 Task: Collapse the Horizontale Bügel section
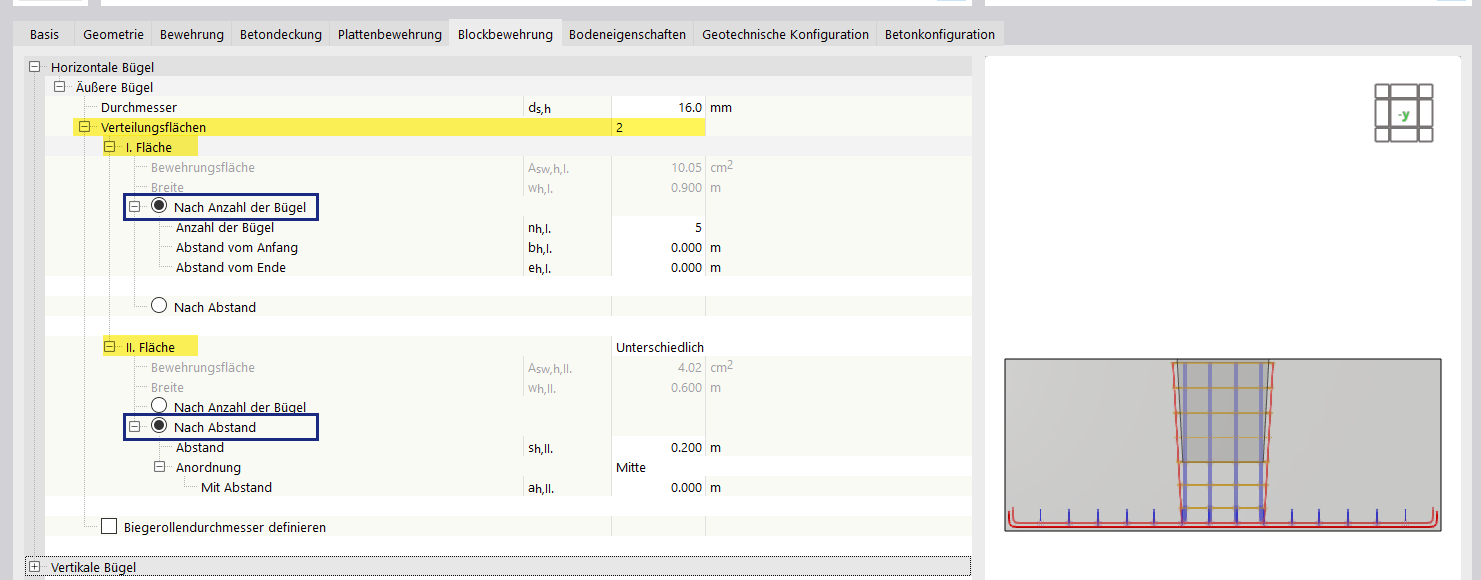point(34,67)
